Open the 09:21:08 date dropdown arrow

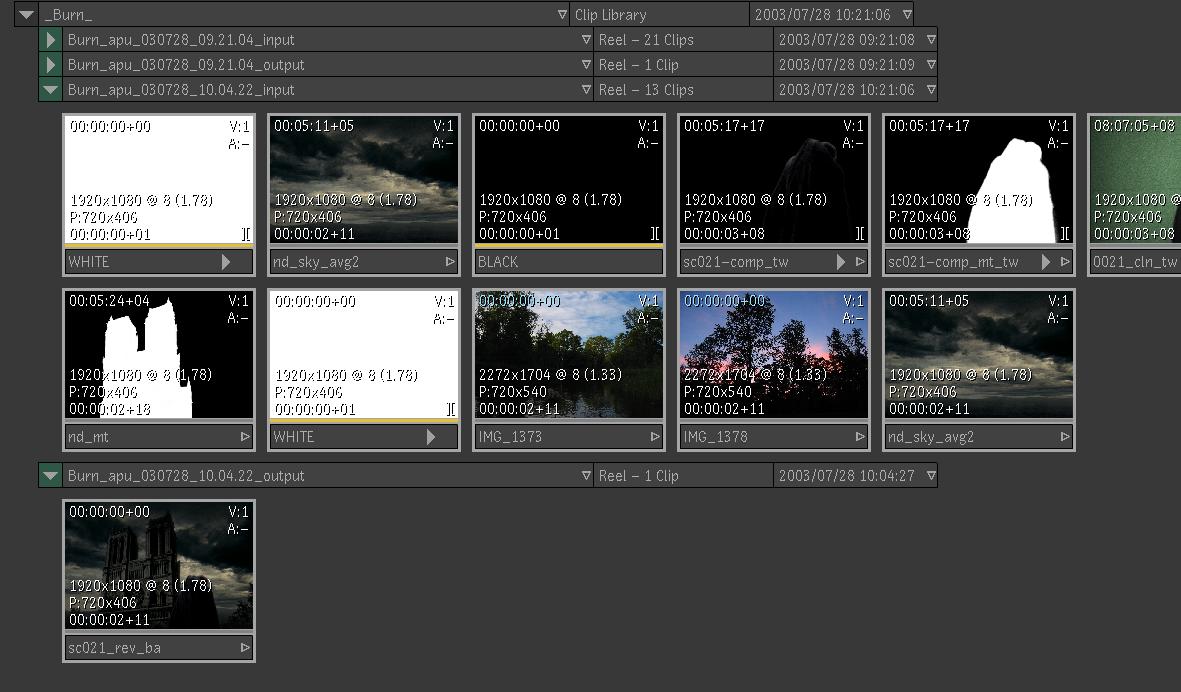coord(931,39)
